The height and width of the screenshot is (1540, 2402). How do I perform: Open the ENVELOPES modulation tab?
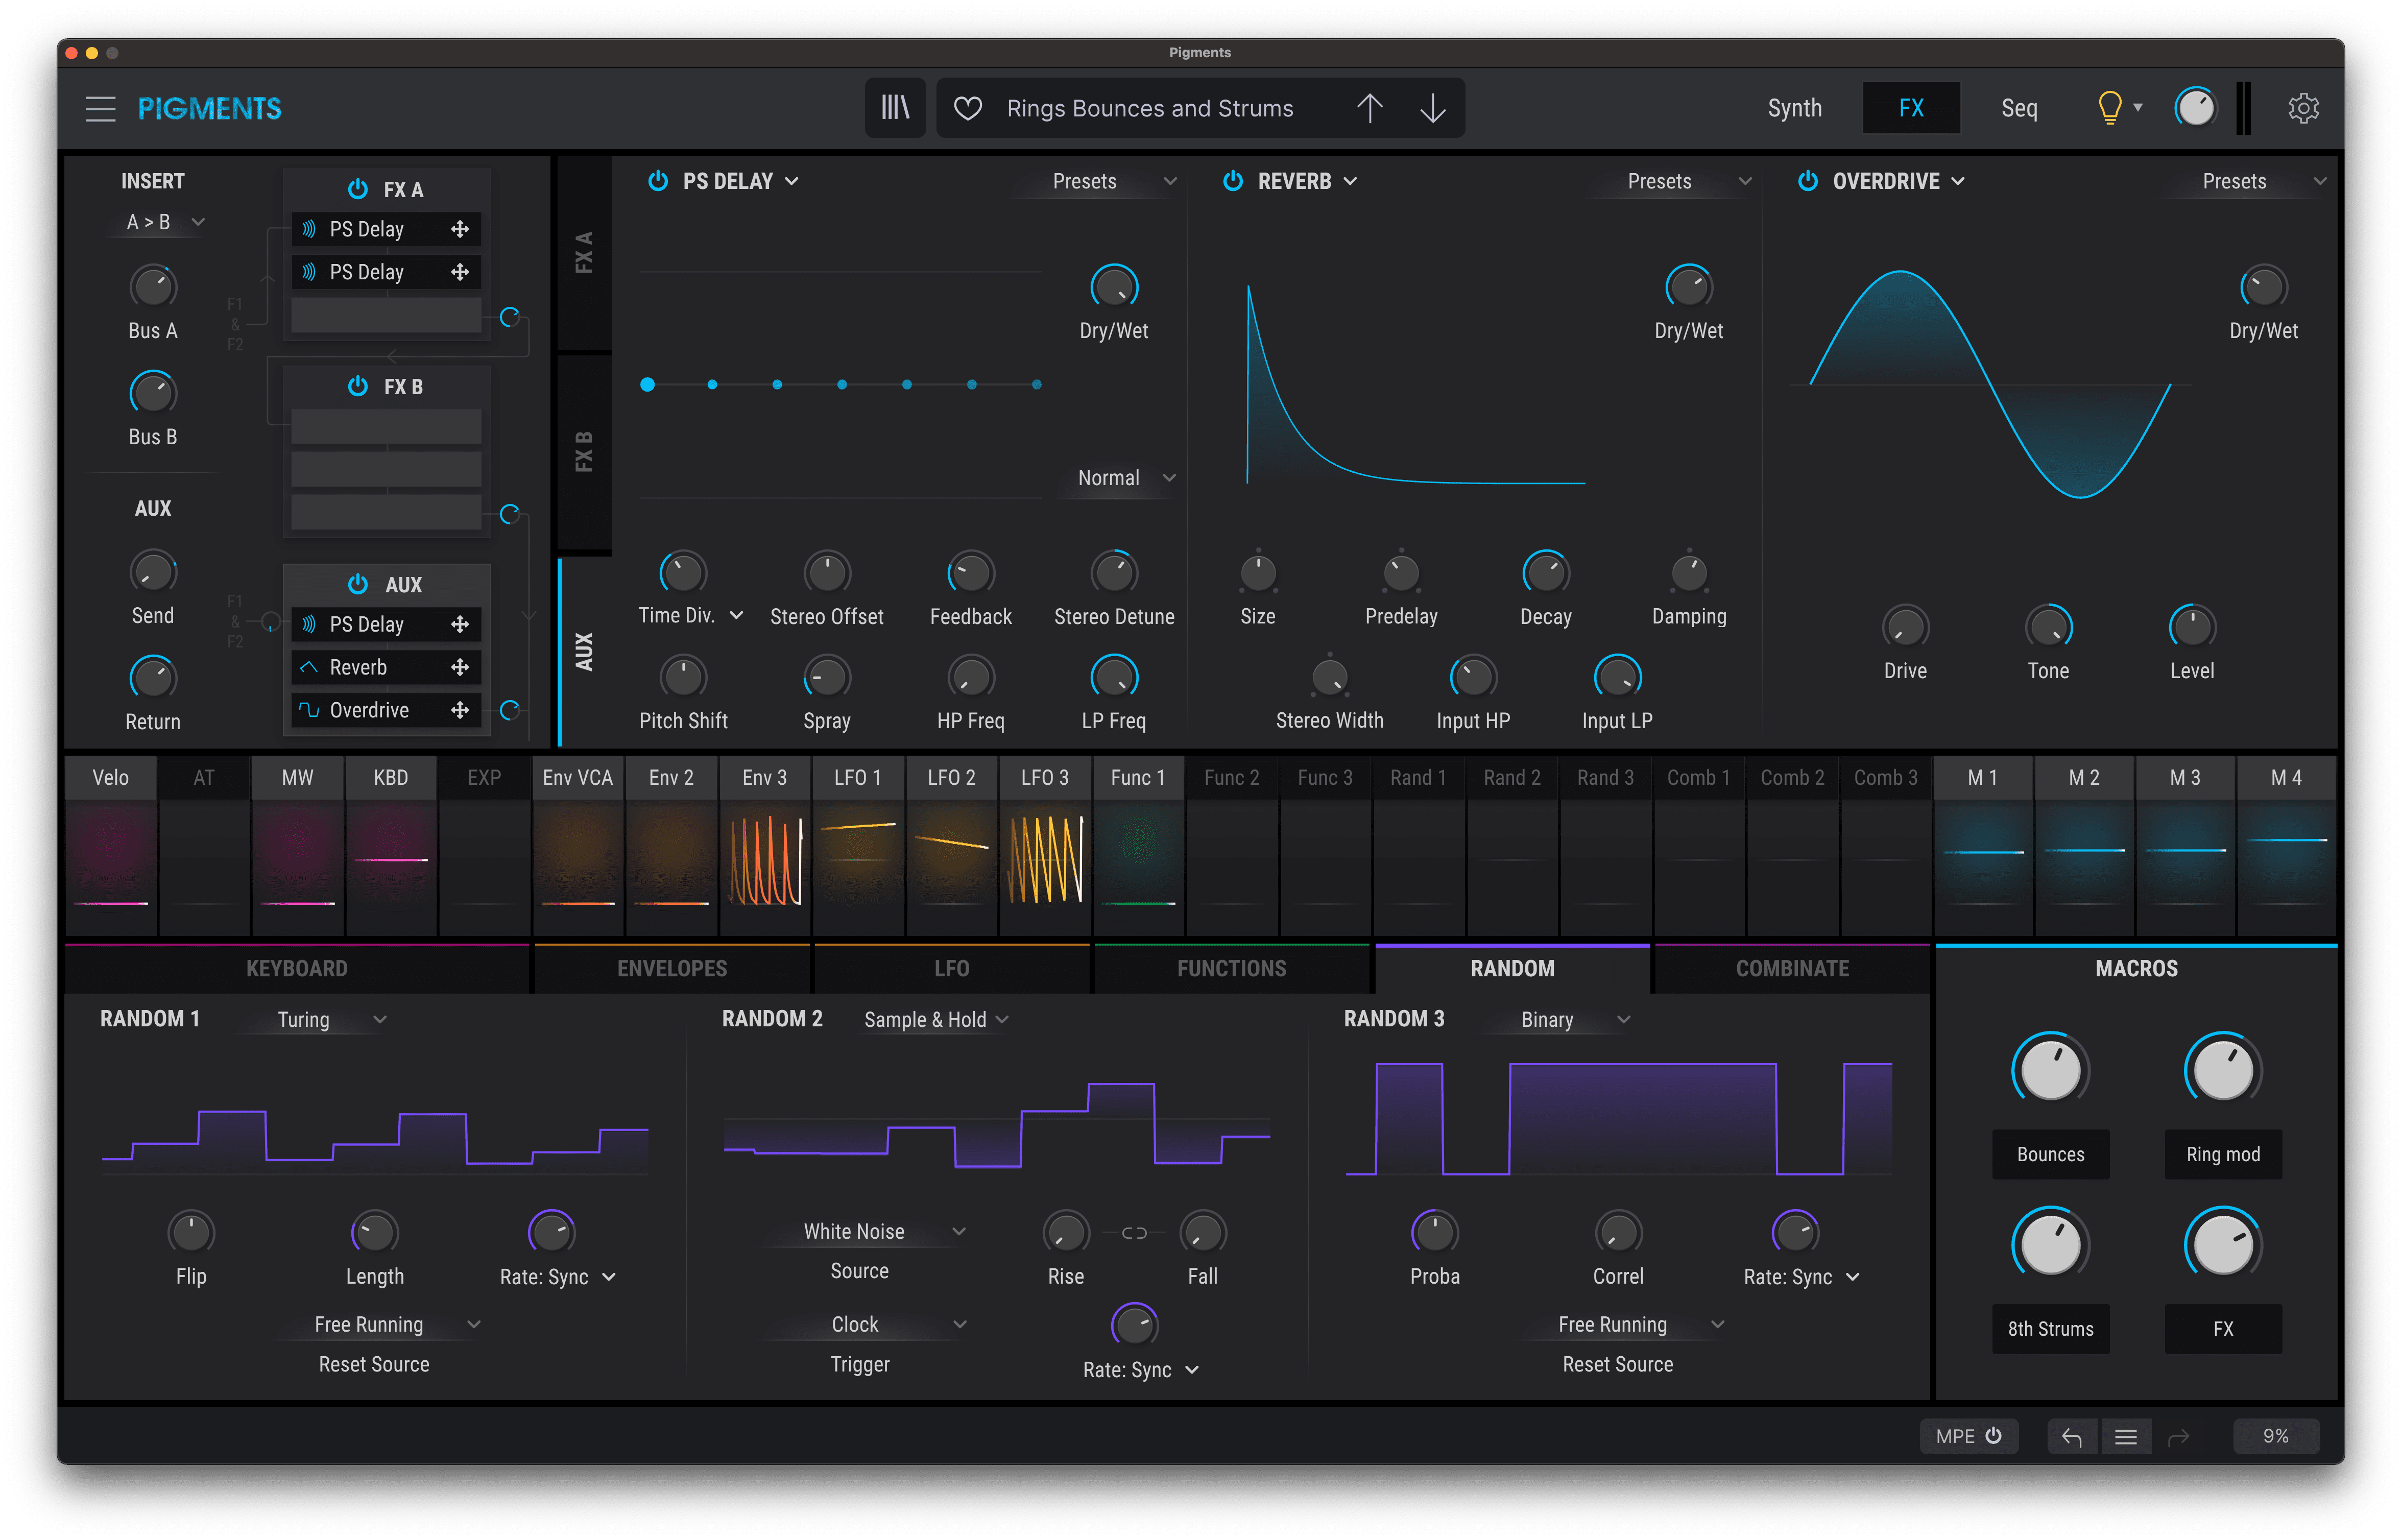[672, 968]
